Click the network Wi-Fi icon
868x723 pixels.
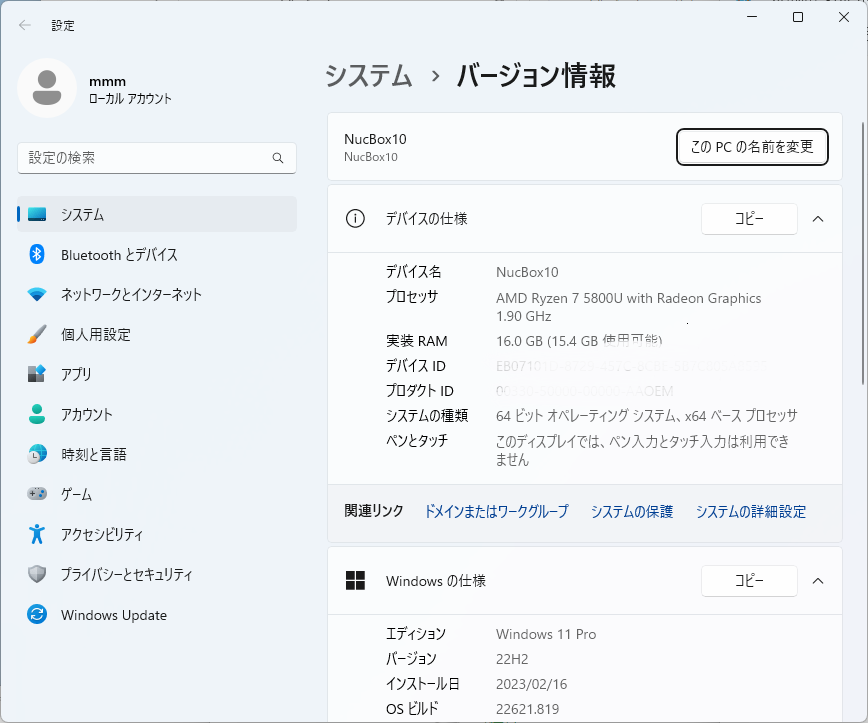pyautogui.click(x=37, y=294)
